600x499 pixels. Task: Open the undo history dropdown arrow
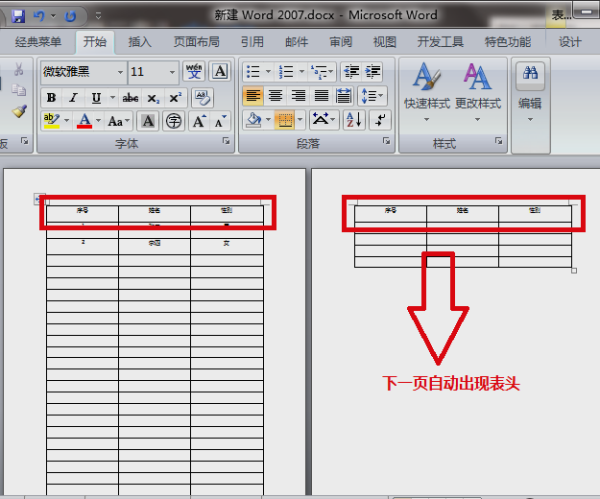pos(53,16)
